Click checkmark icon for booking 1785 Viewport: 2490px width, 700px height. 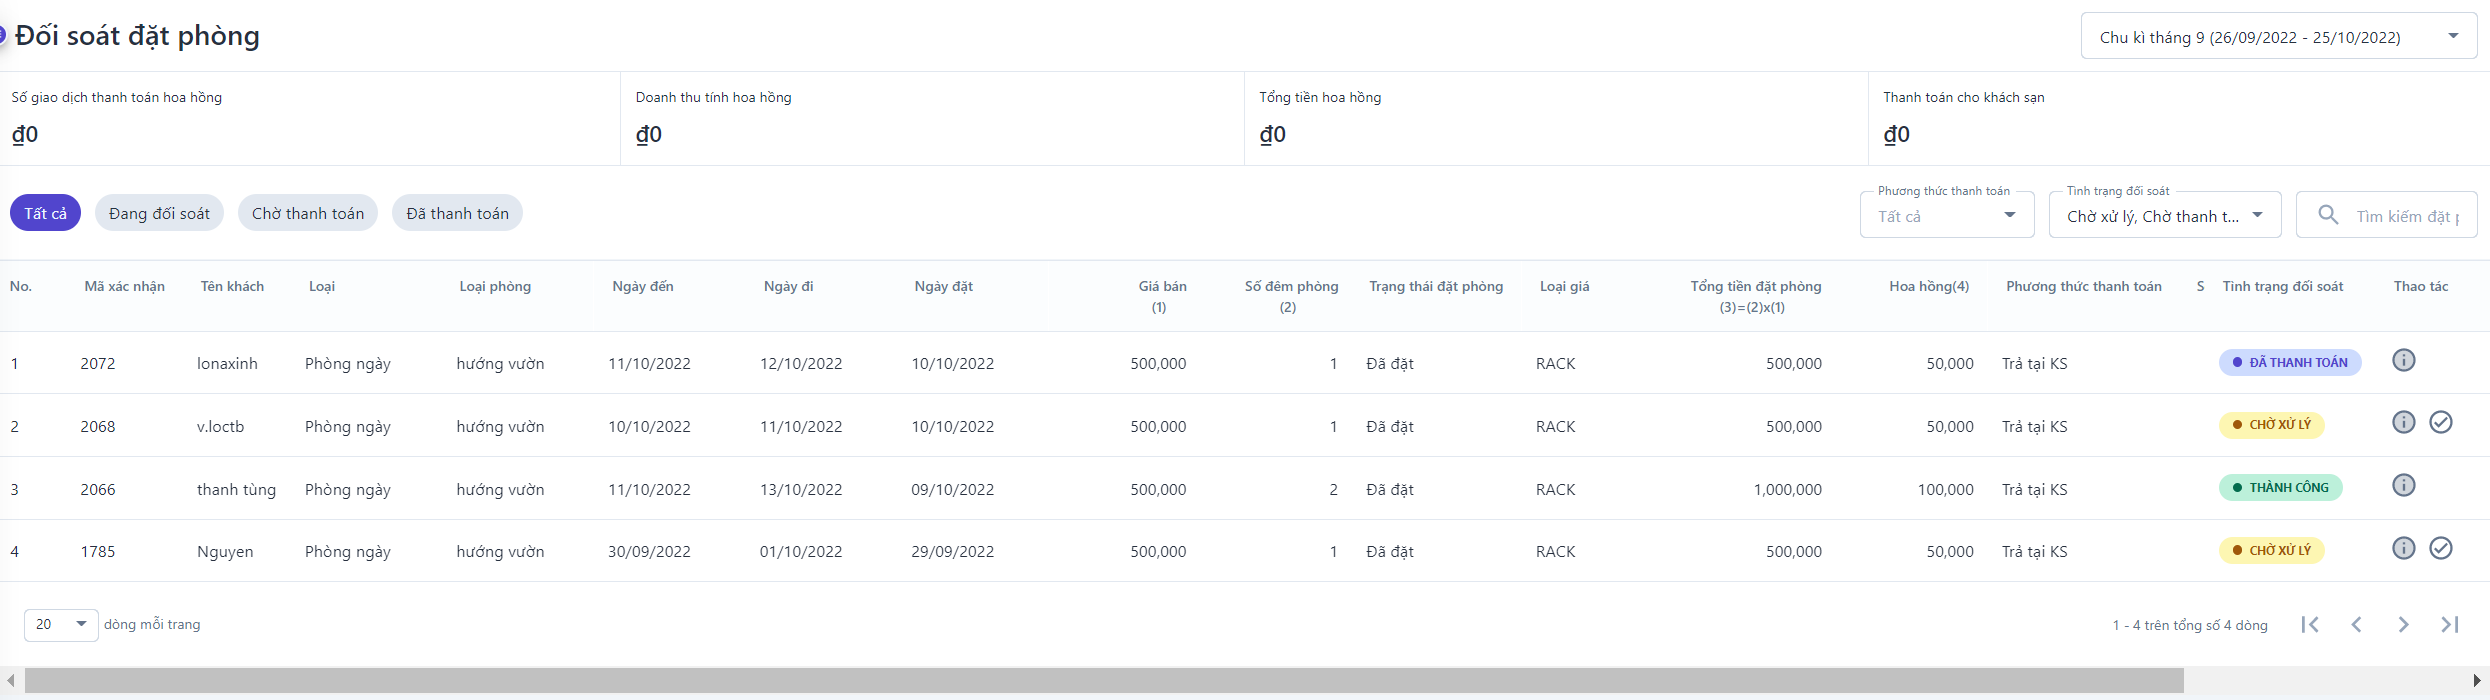(2441, 548)
